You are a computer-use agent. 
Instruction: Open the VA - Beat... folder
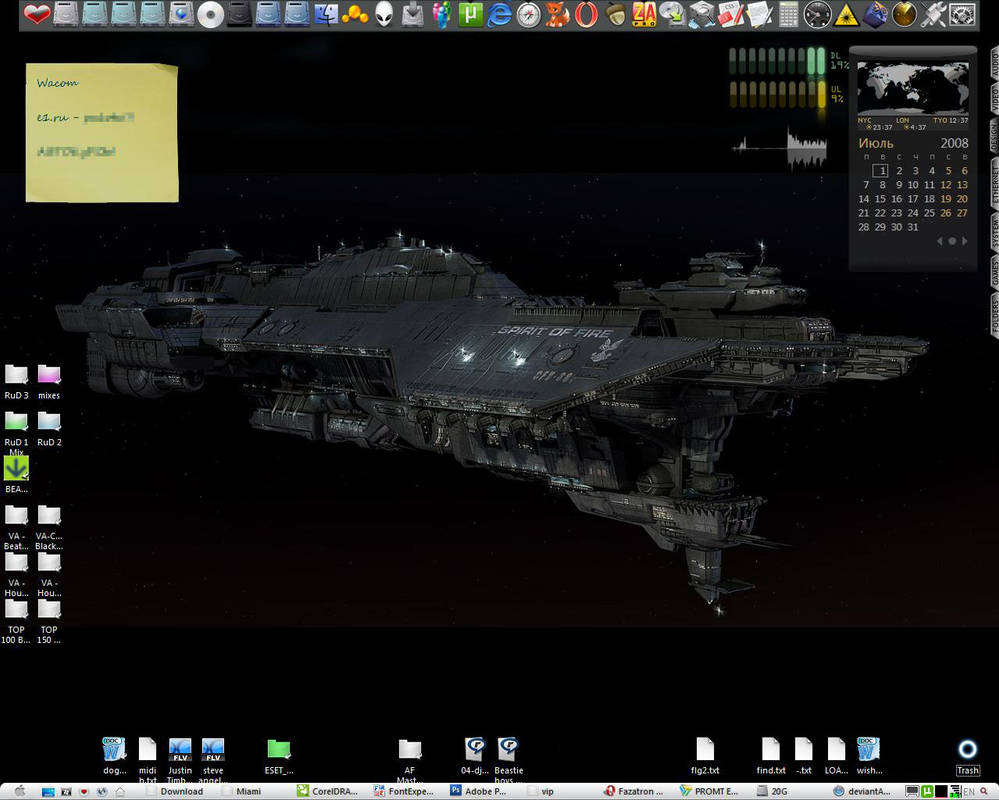16,527
